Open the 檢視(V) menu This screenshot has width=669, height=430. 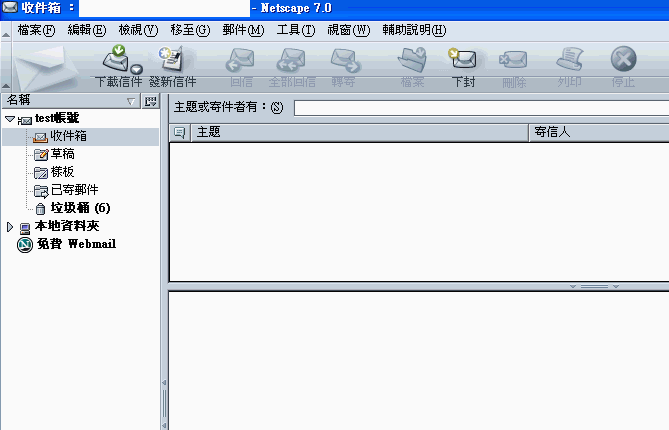click(x=138, y=30)
